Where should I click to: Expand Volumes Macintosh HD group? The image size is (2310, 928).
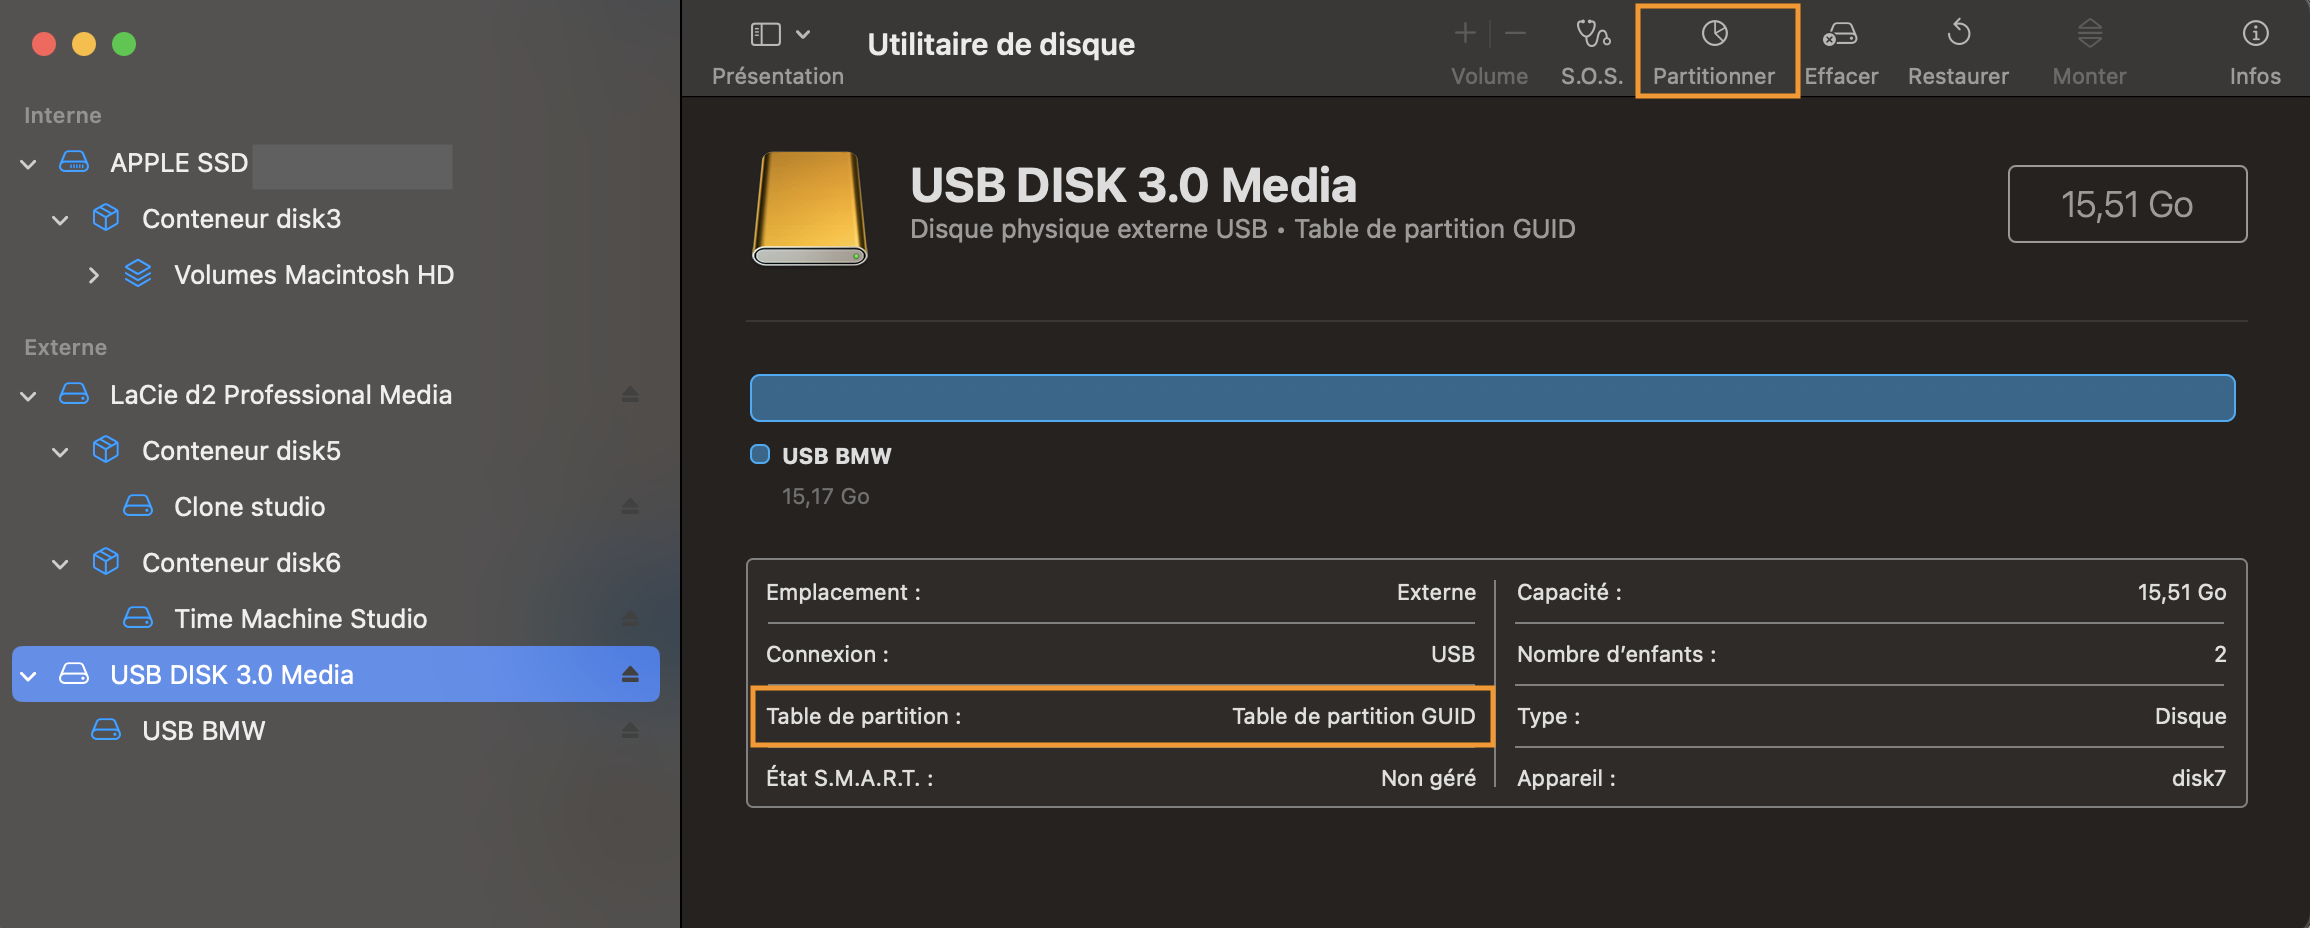pyautogui.click(x=93, y=275)
